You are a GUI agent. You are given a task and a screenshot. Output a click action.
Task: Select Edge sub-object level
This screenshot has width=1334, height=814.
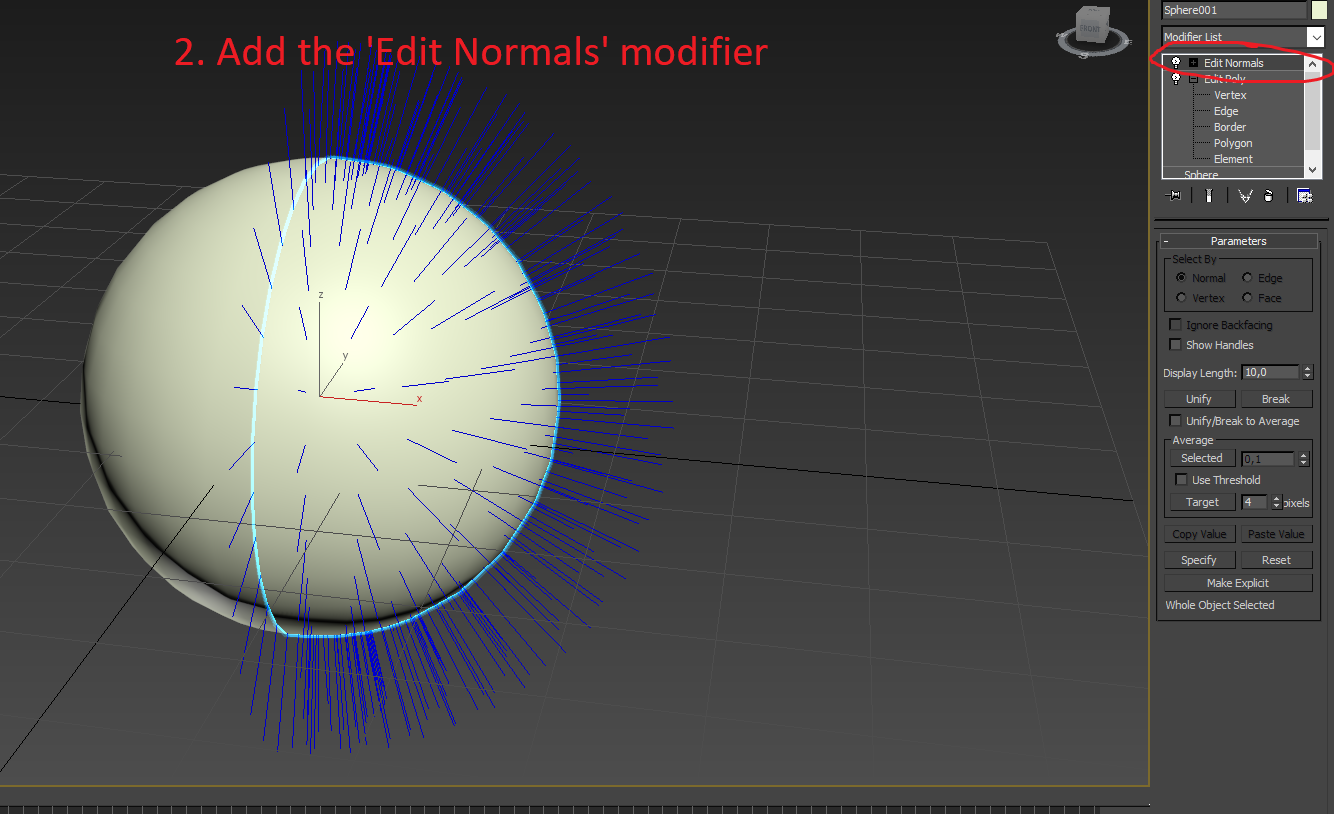click(x=1226, y=111)
